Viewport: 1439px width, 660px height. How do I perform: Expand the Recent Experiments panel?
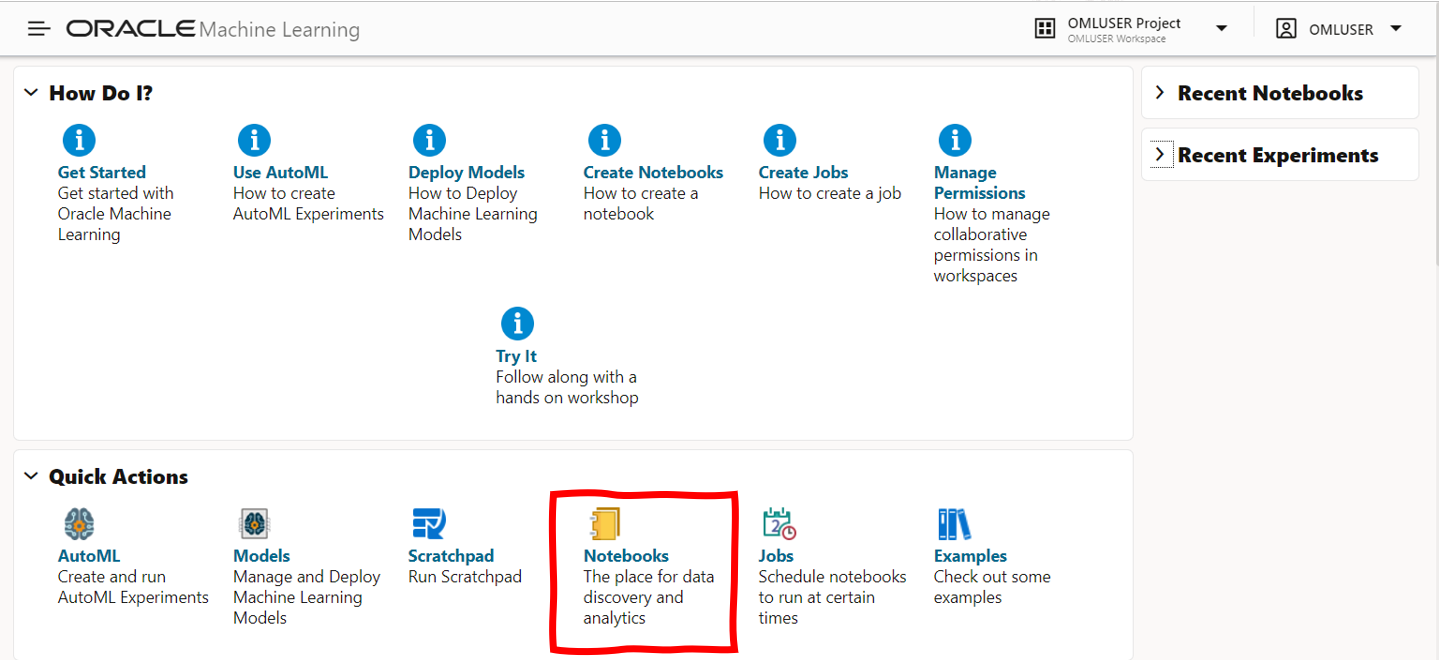pos(1160,155)
